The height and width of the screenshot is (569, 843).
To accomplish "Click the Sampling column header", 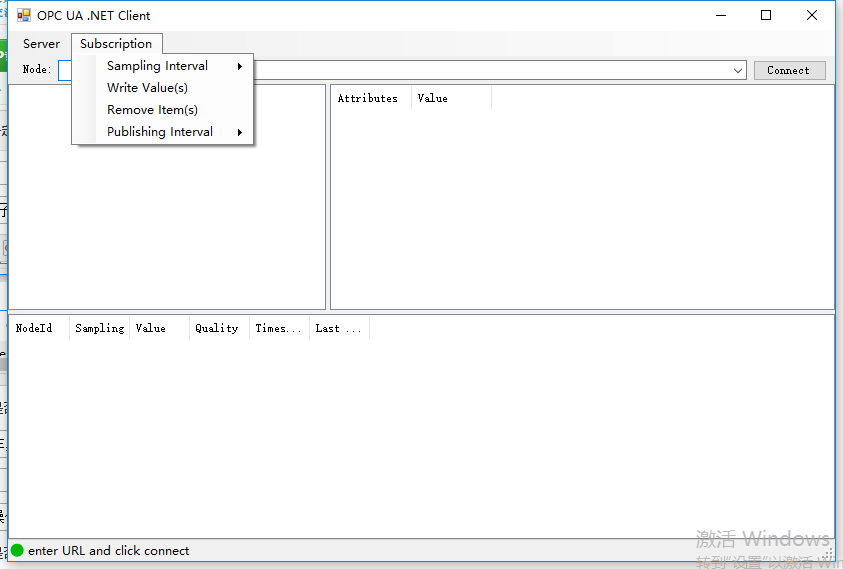I will pos(99,328).
